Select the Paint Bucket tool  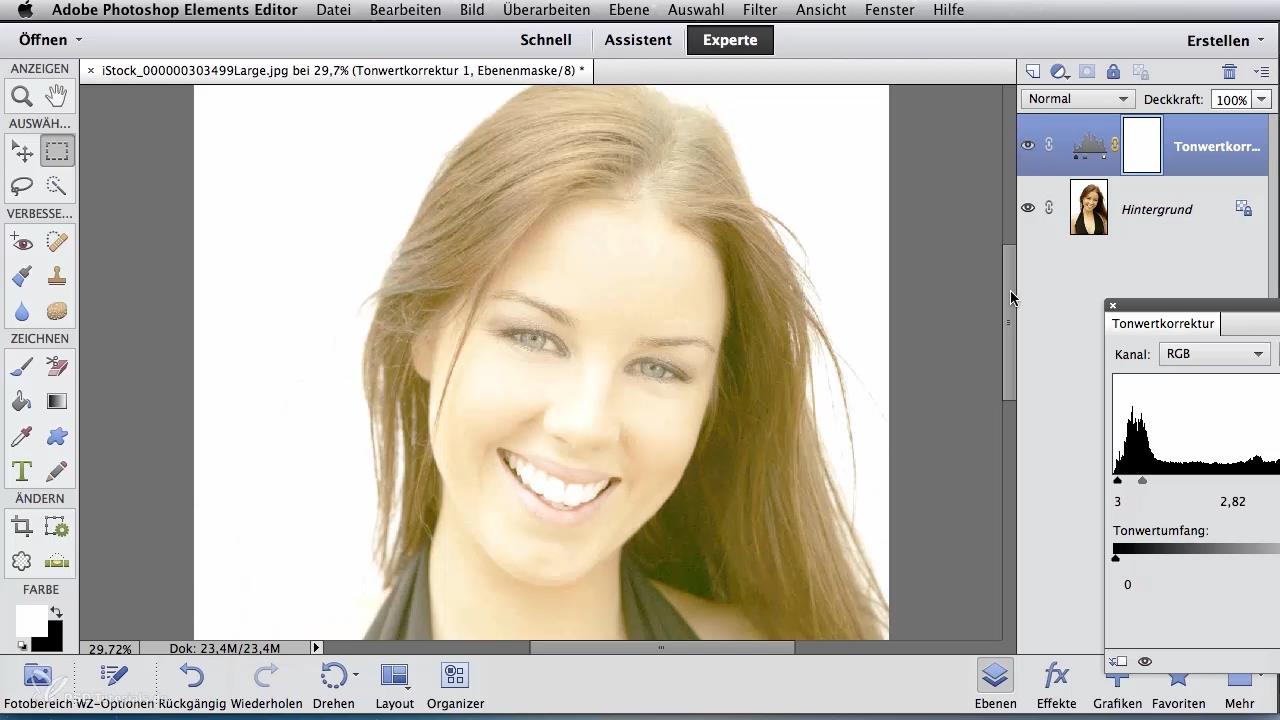(22, 402)
